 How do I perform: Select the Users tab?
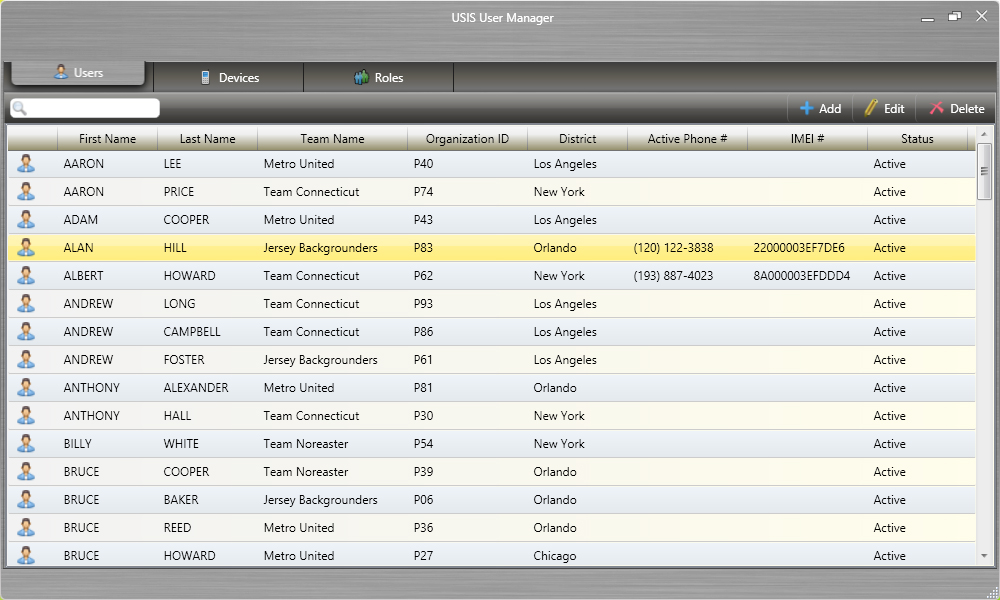[x=78, y=73]
